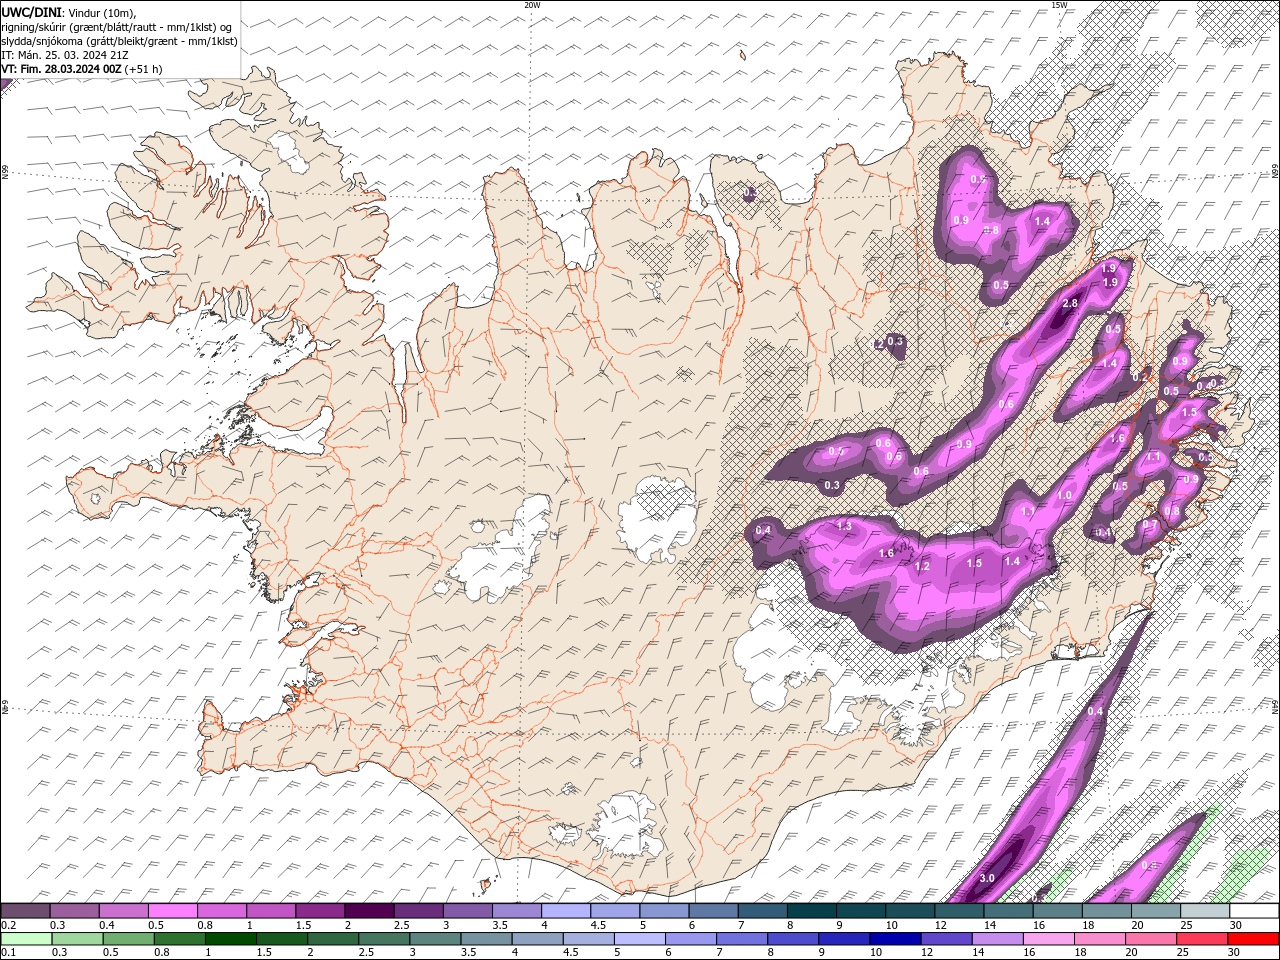Click the 1.2 precipitation value on the map
Viewport: 1280px width, 960px height.
coord(922,566)
